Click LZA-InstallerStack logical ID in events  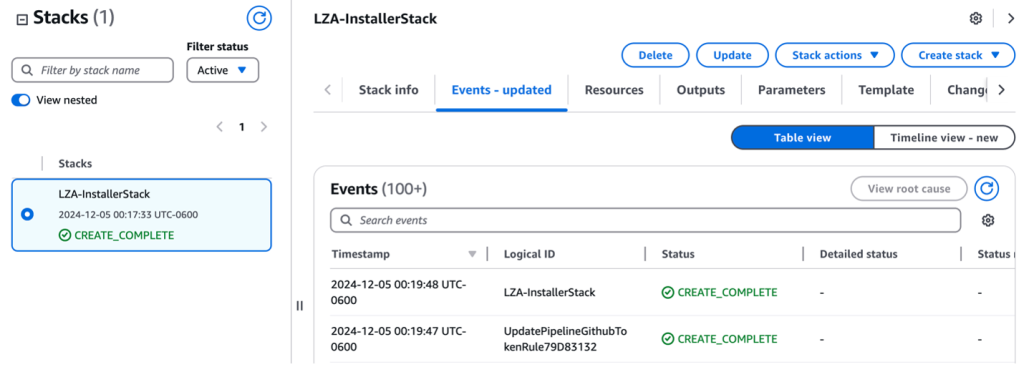point(549,293)
